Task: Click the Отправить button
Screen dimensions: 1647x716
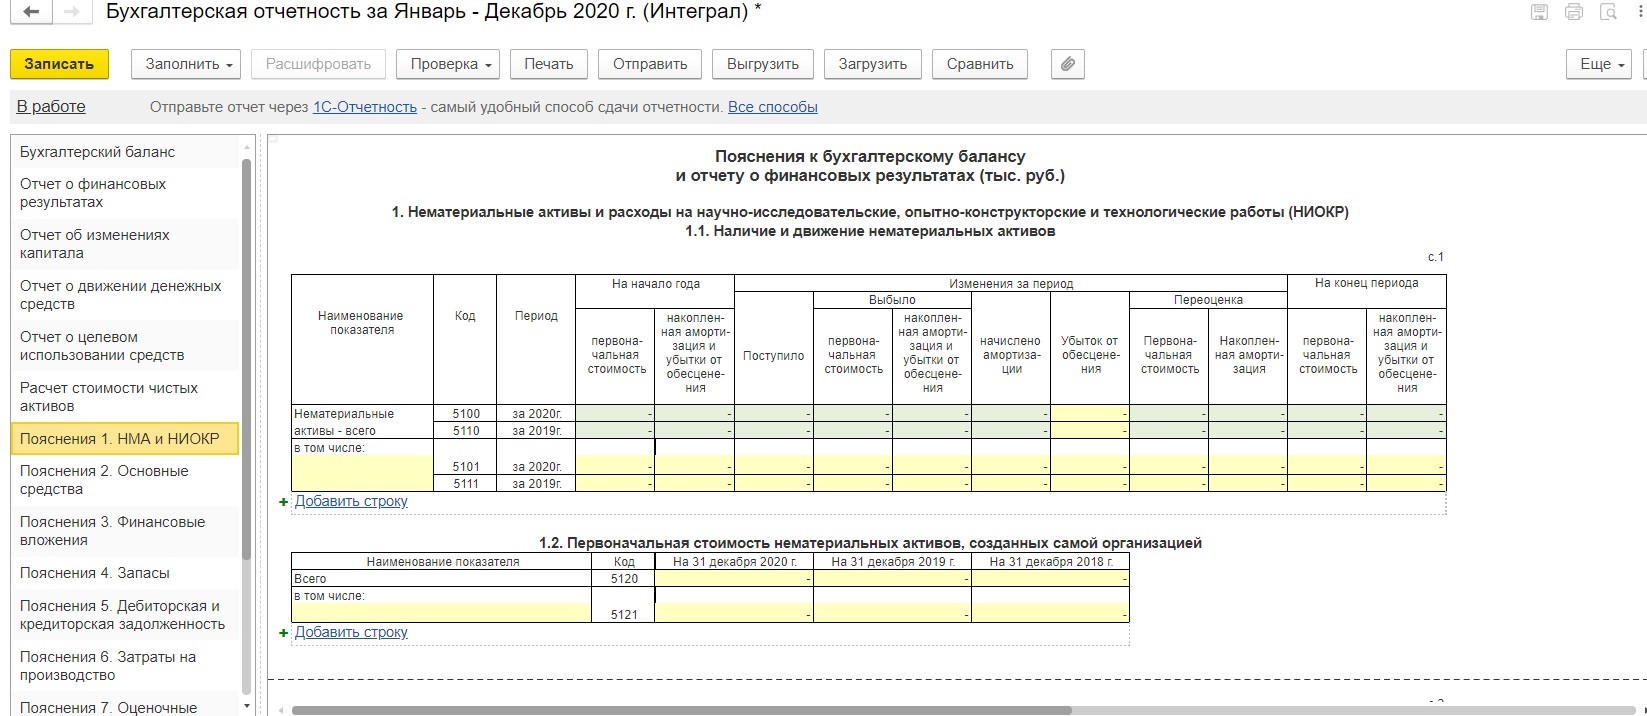Action: [x=650, y=64]
